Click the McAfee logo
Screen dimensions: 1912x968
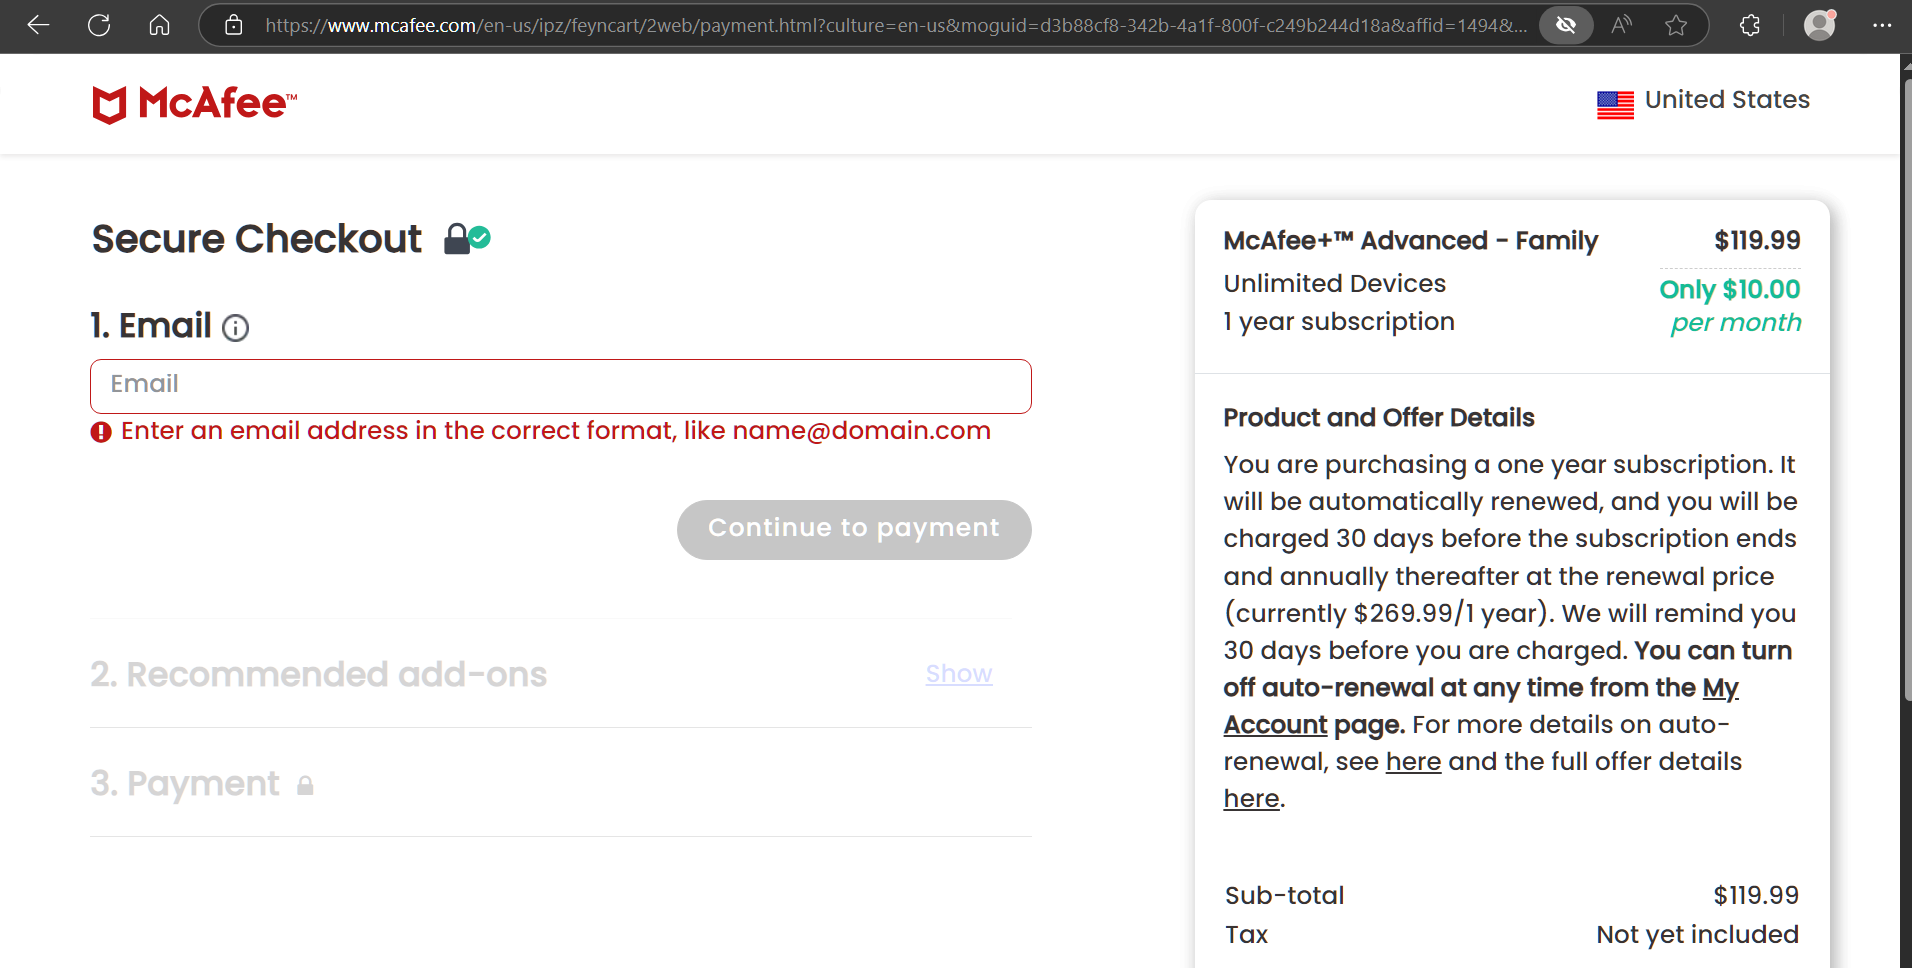click(195, 103)
